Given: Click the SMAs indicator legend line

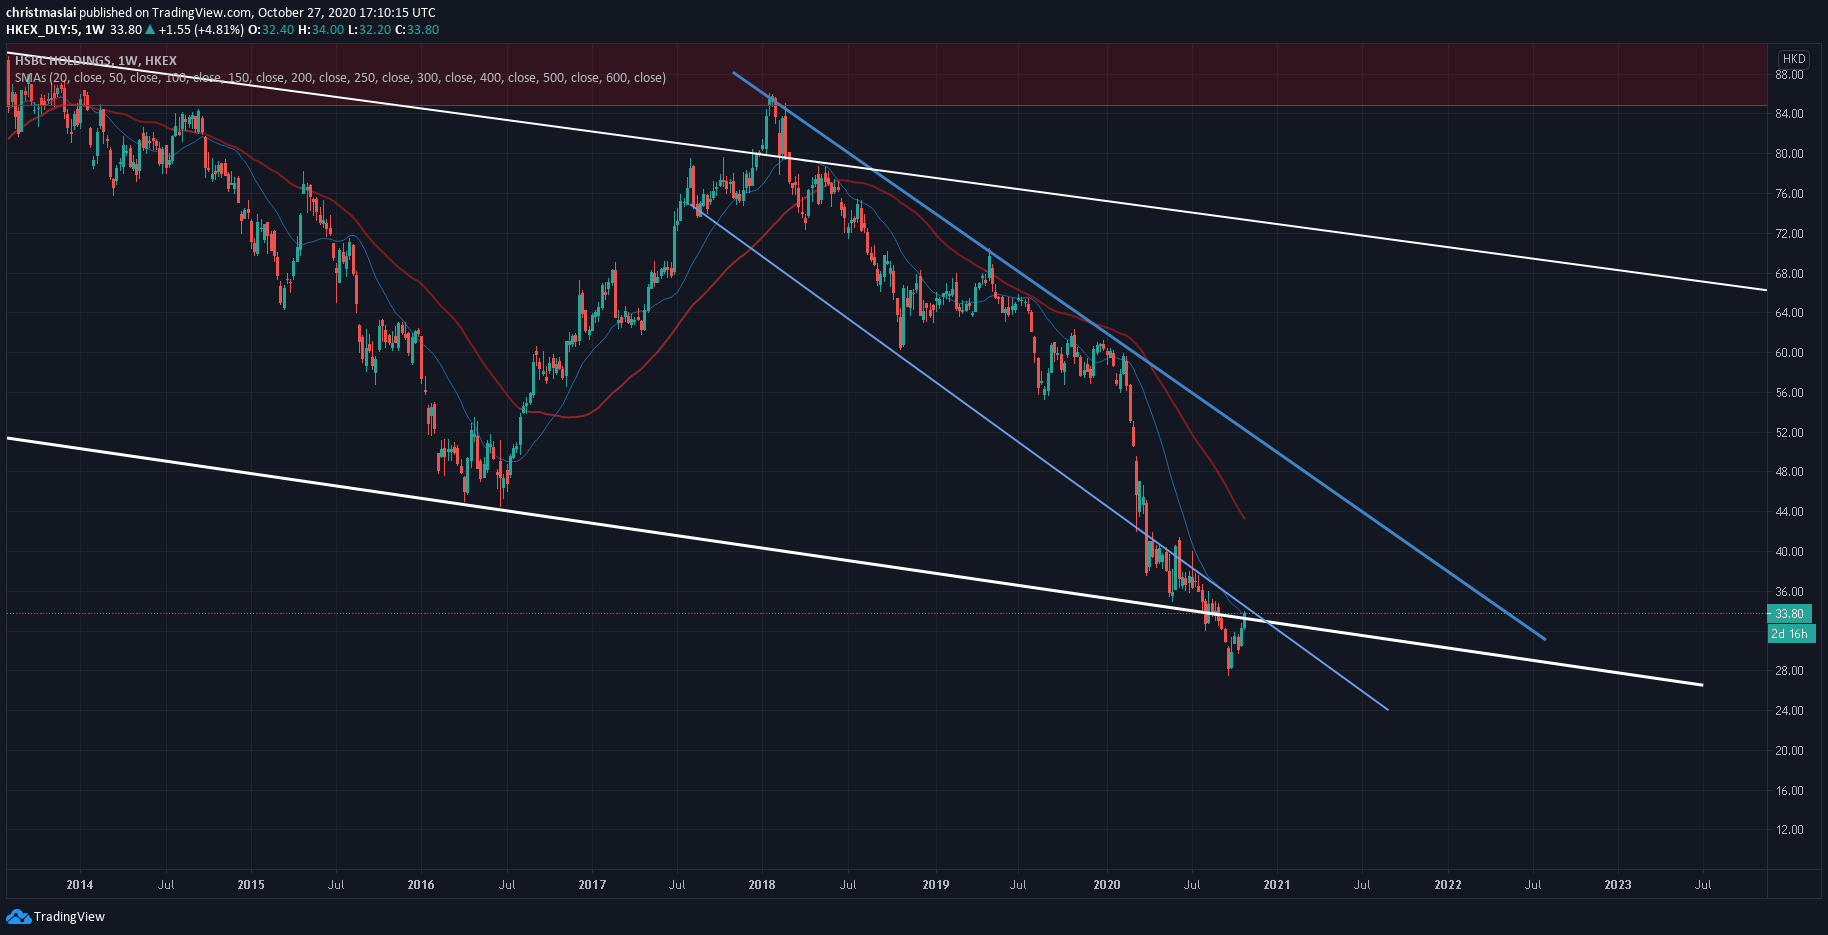Looking at the screenshot, I should point(340,77).
